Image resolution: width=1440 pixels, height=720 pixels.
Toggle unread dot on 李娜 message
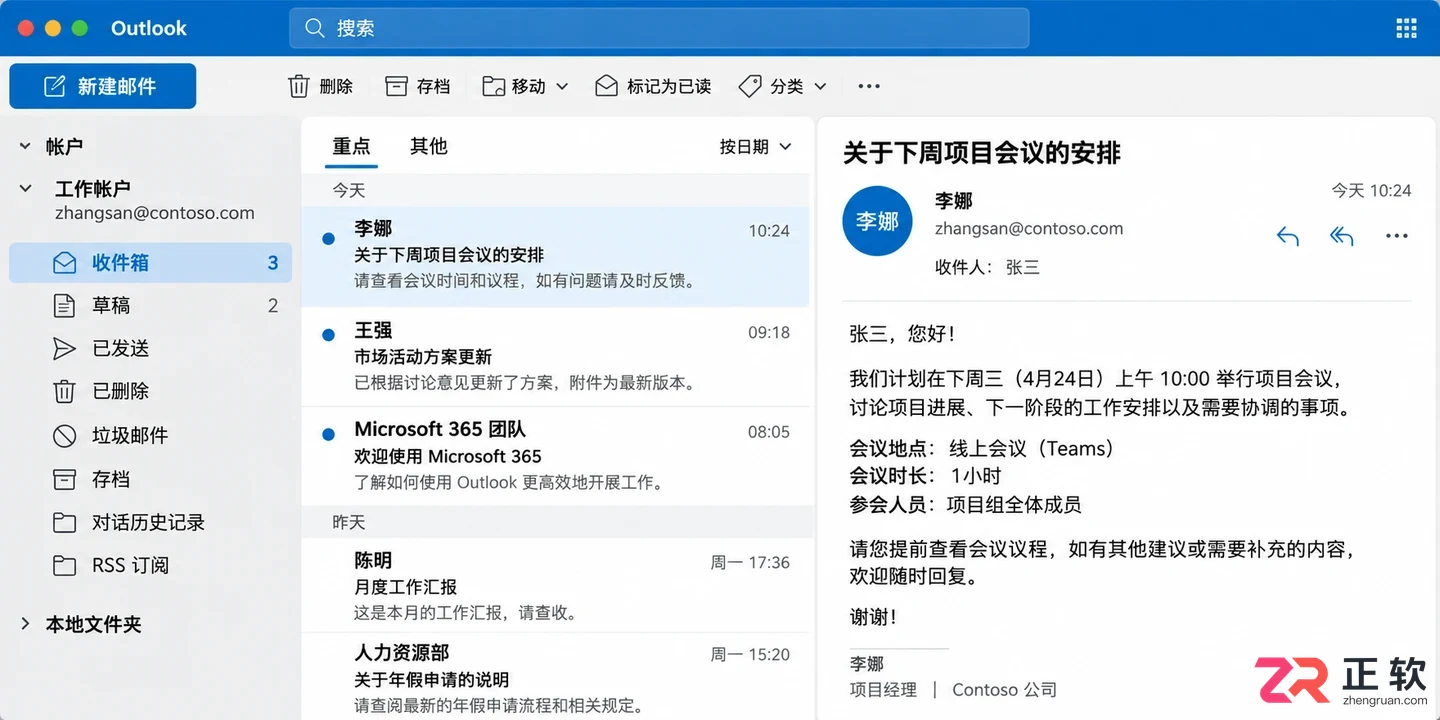coord(328,238)
